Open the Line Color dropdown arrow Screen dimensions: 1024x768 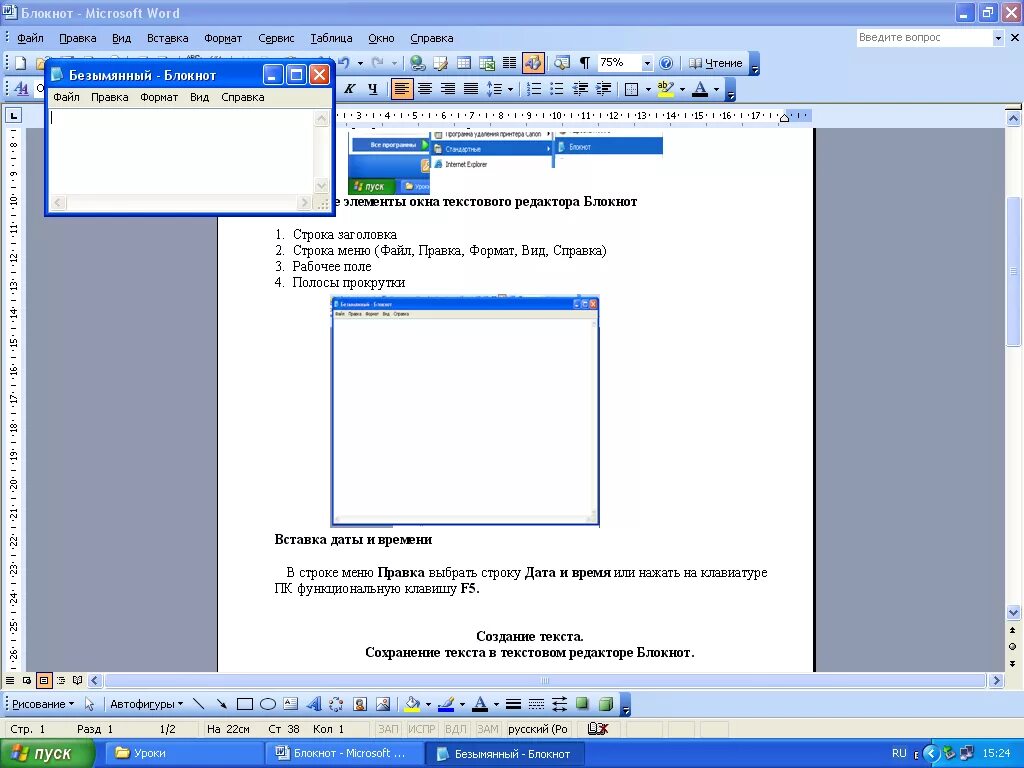tap(462, 704)
